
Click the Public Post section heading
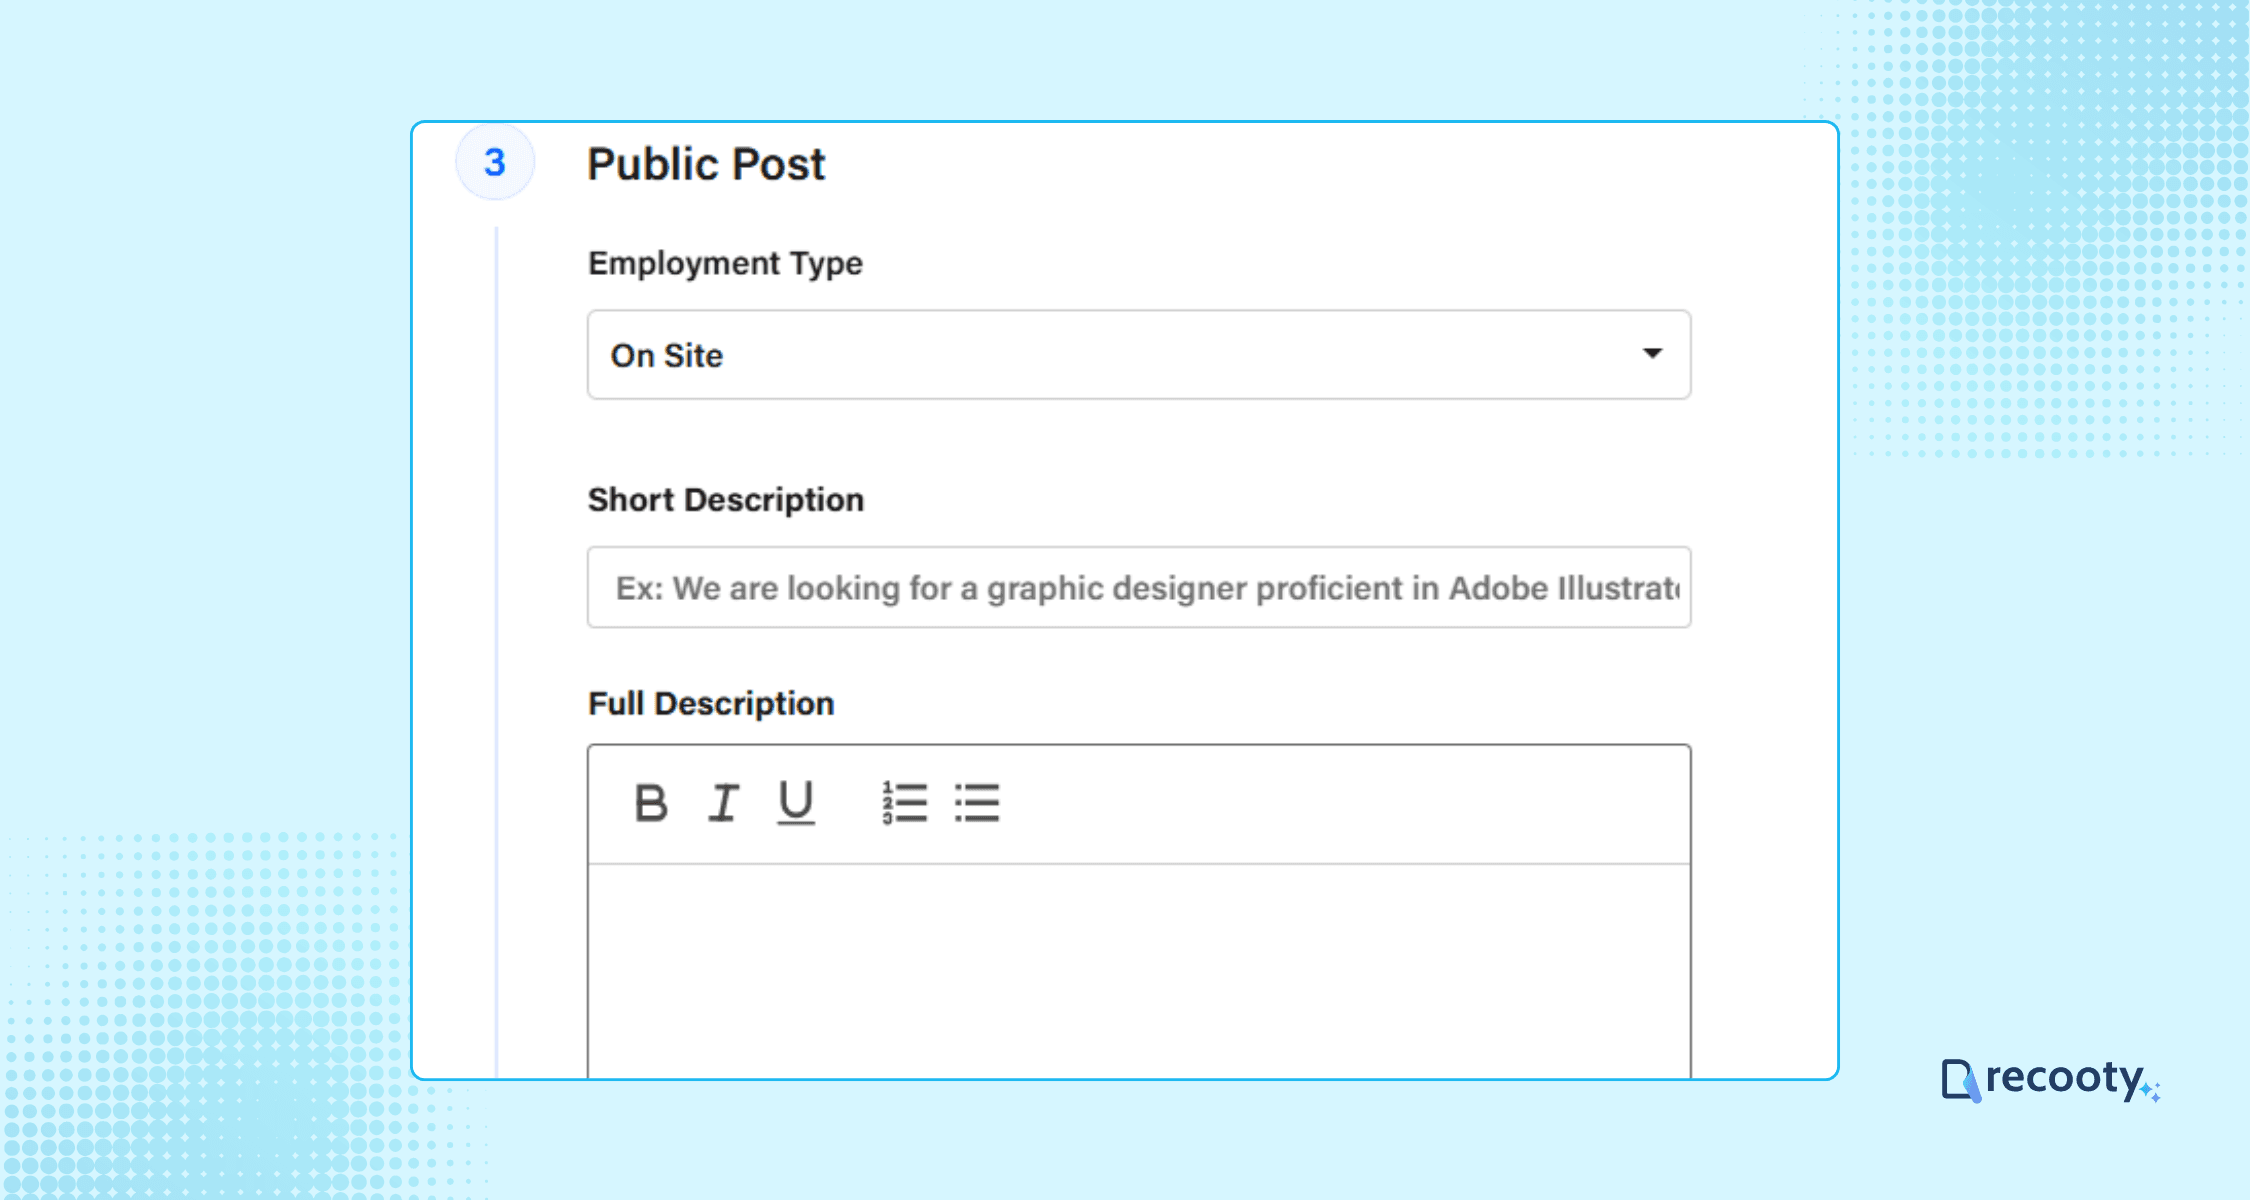(x=706, y=163)
